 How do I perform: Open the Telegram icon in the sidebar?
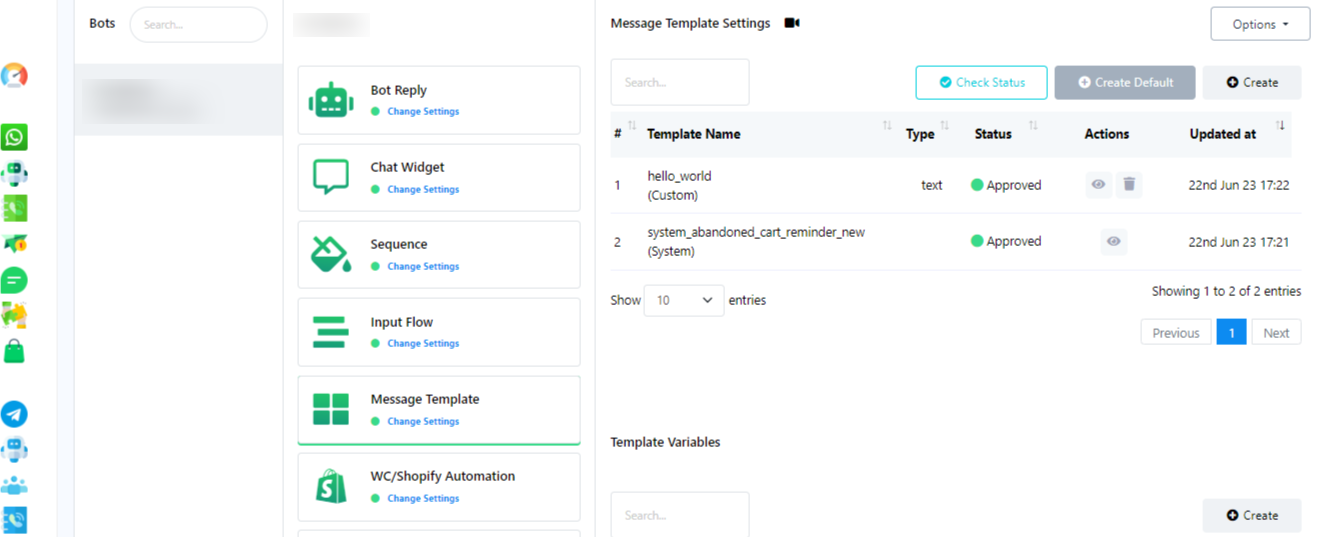click(14, 414)
